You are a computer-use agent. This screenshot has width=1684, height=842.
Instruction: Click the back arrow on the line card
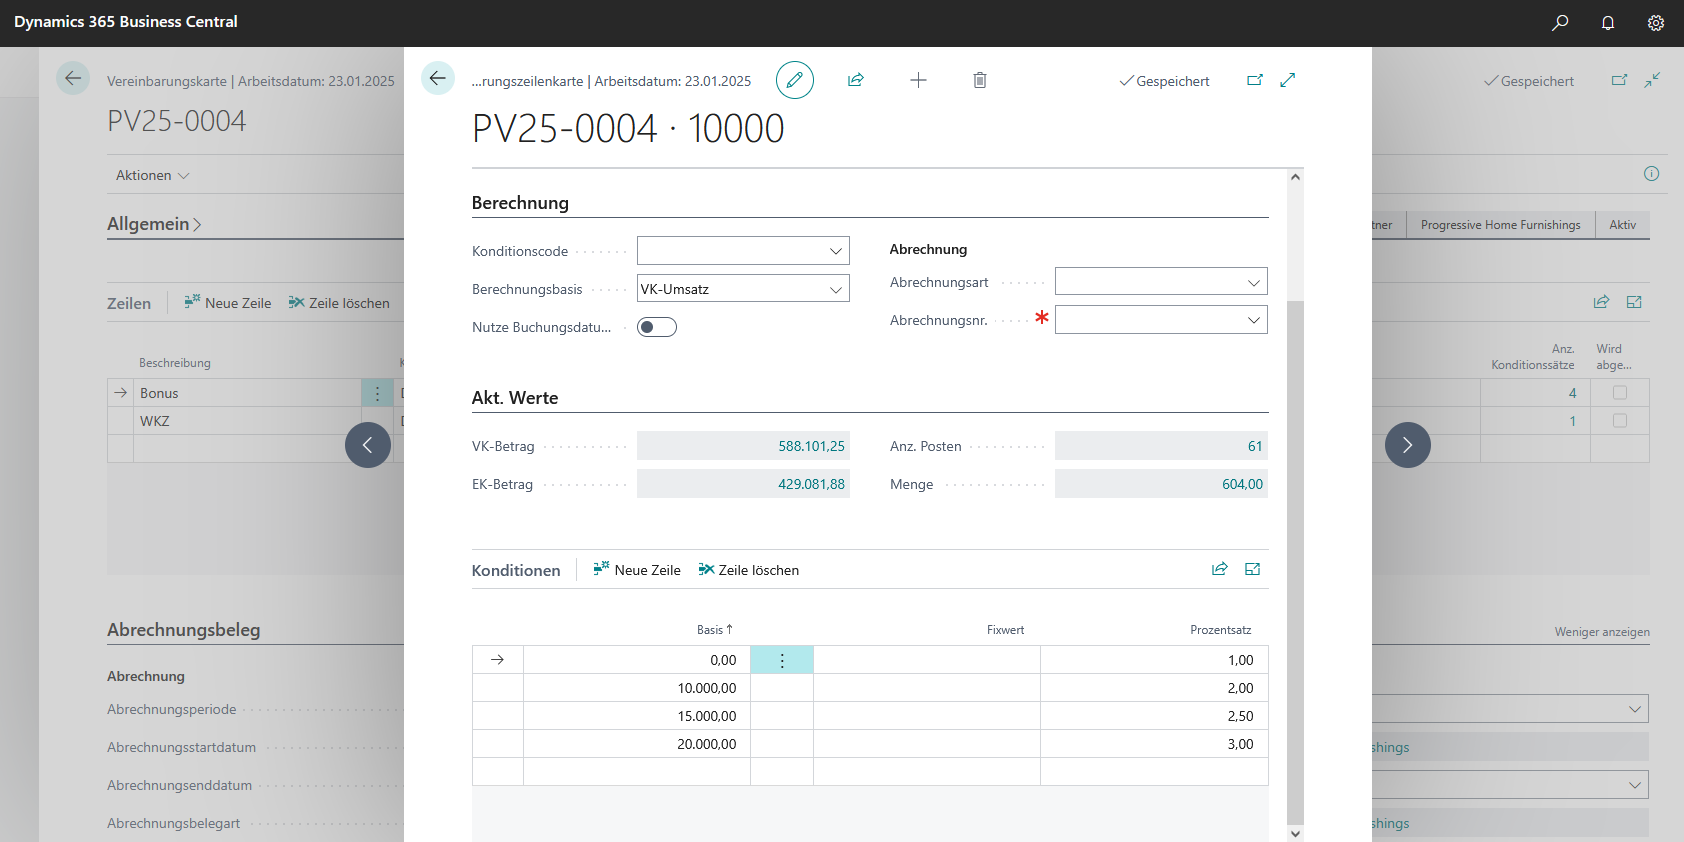[x=438, y=78]
